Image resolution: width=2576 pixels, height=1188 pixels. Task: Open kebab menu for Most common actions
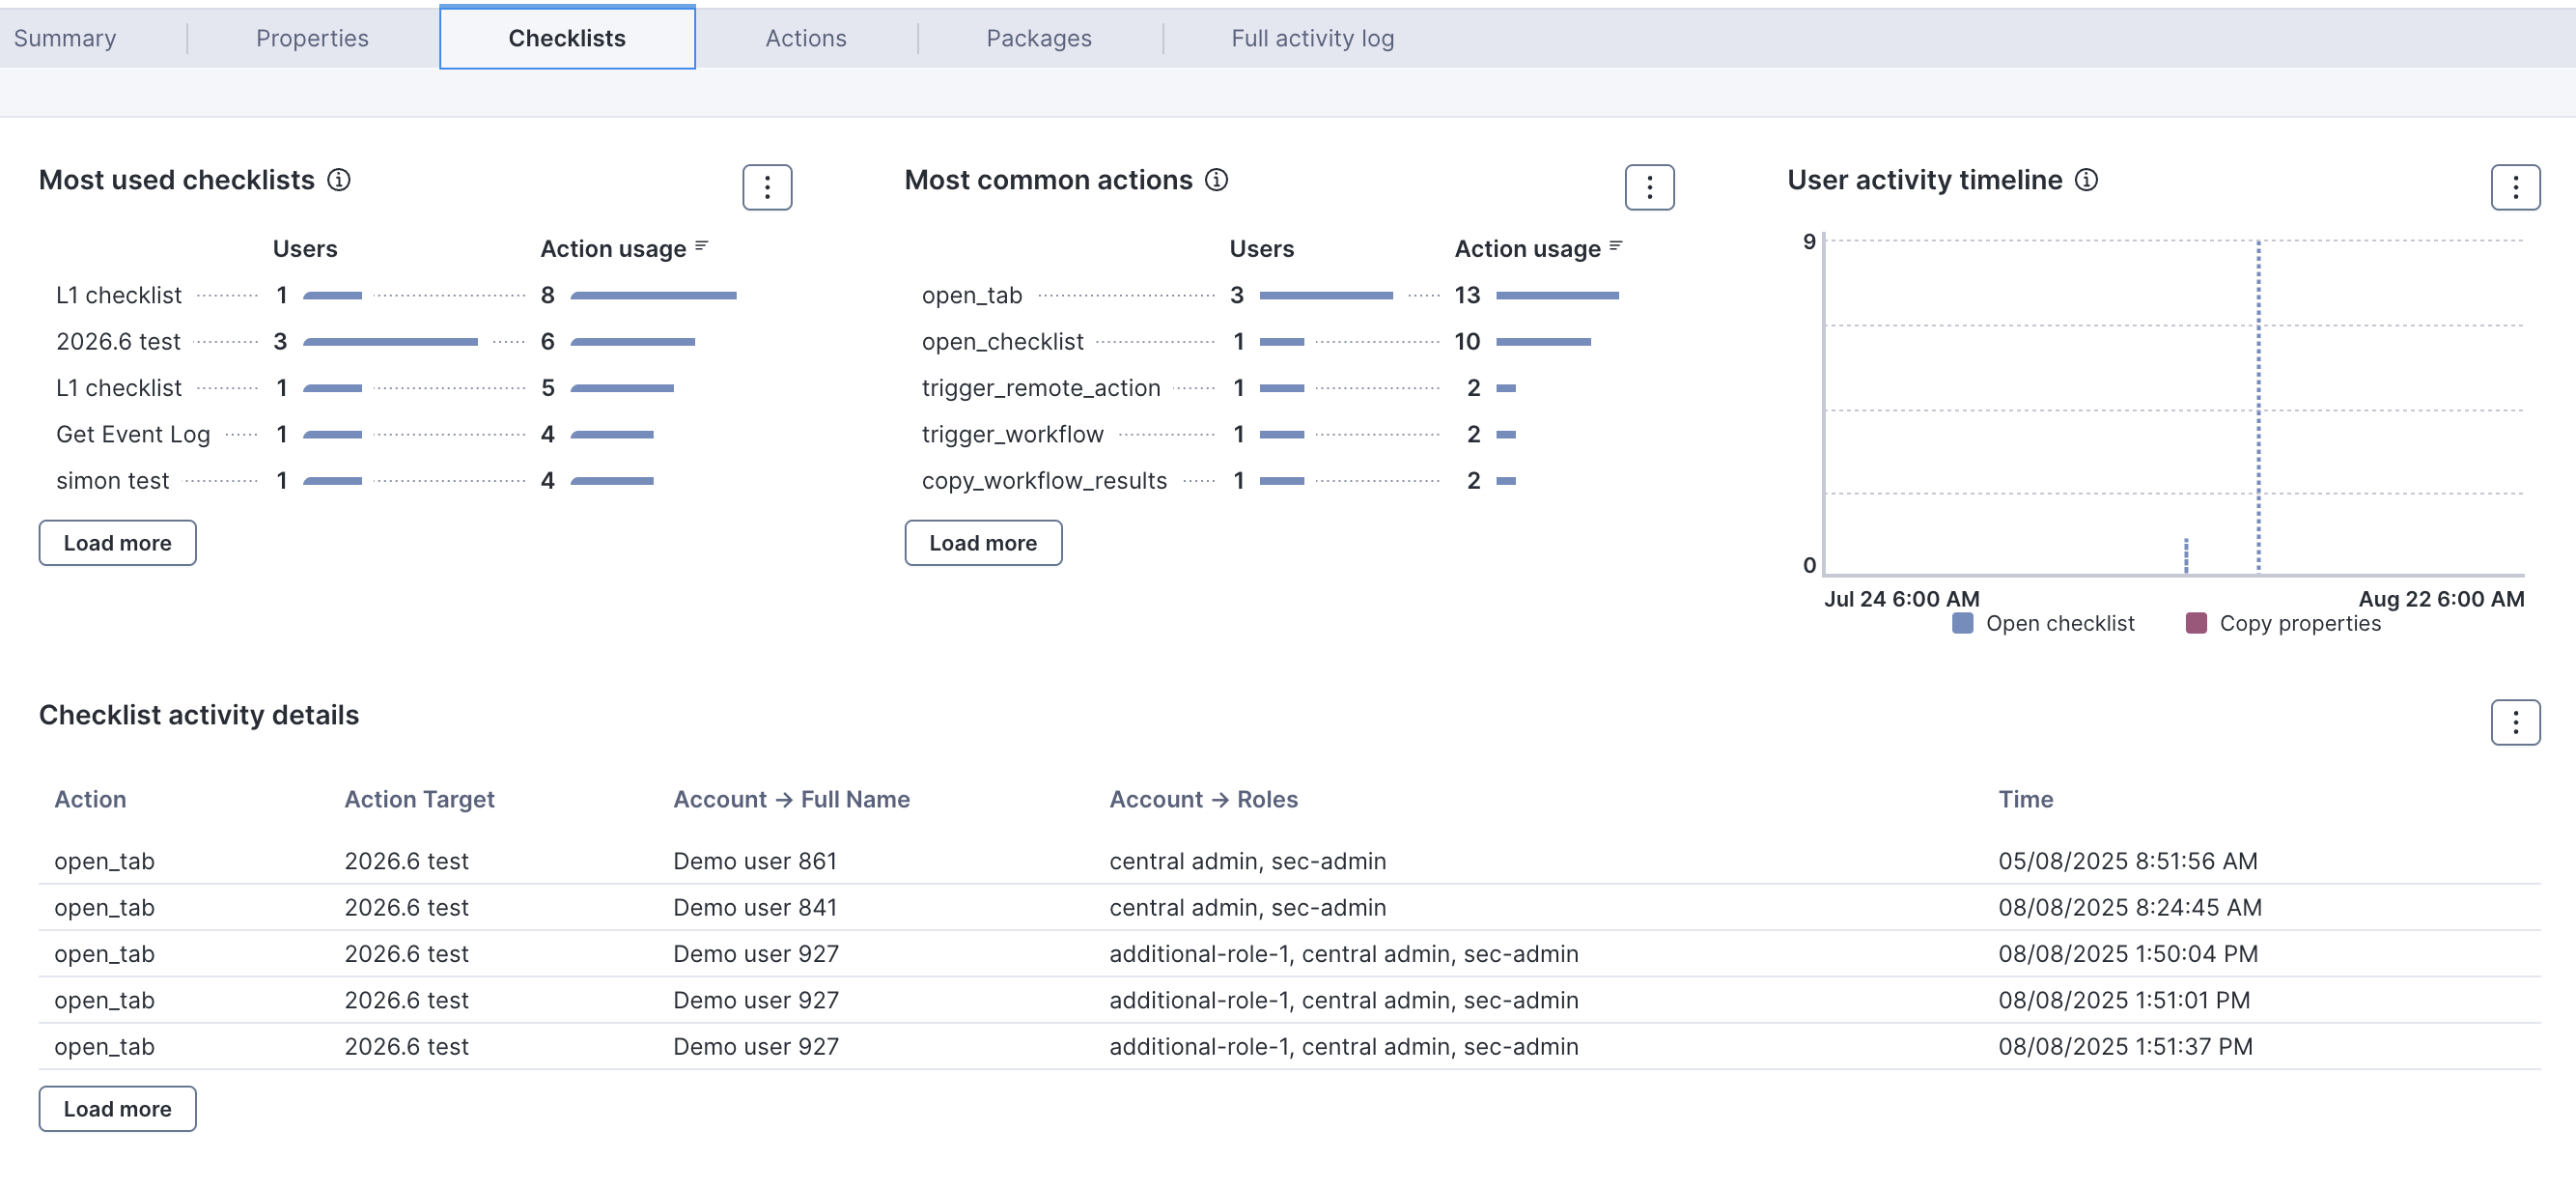(1649, 187)
